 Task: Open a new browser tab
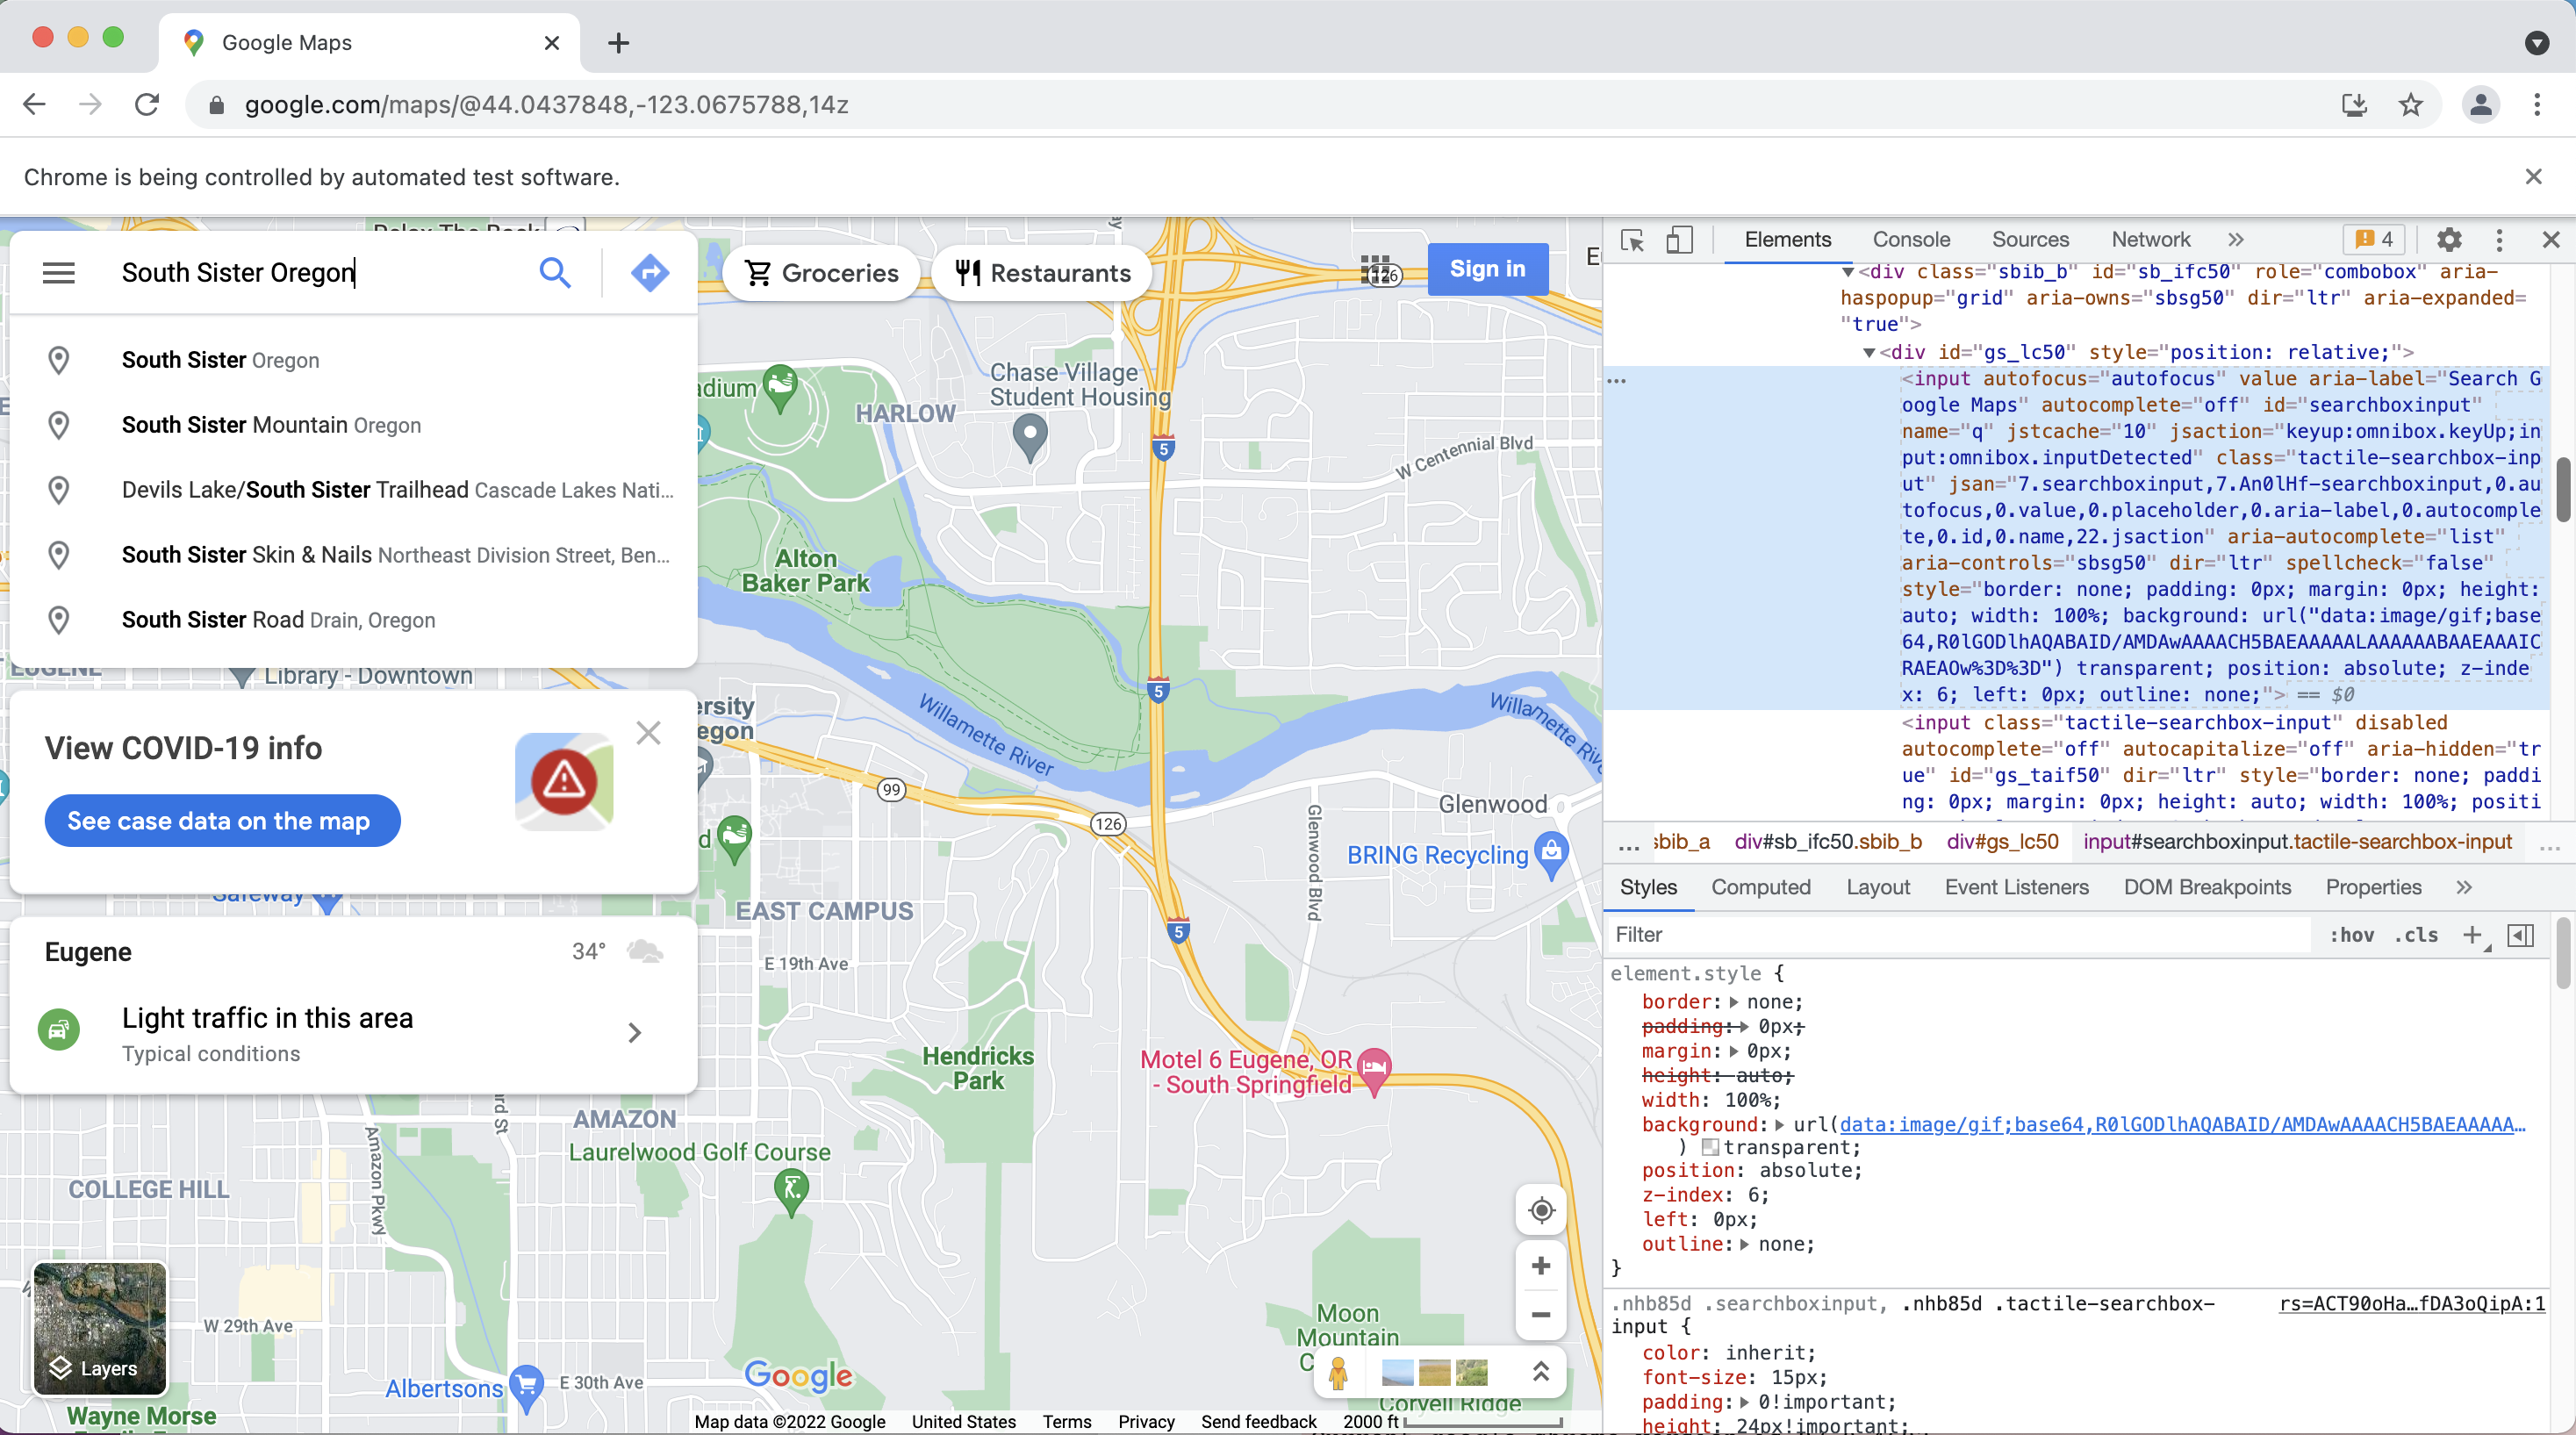click(x=618, y=43)
